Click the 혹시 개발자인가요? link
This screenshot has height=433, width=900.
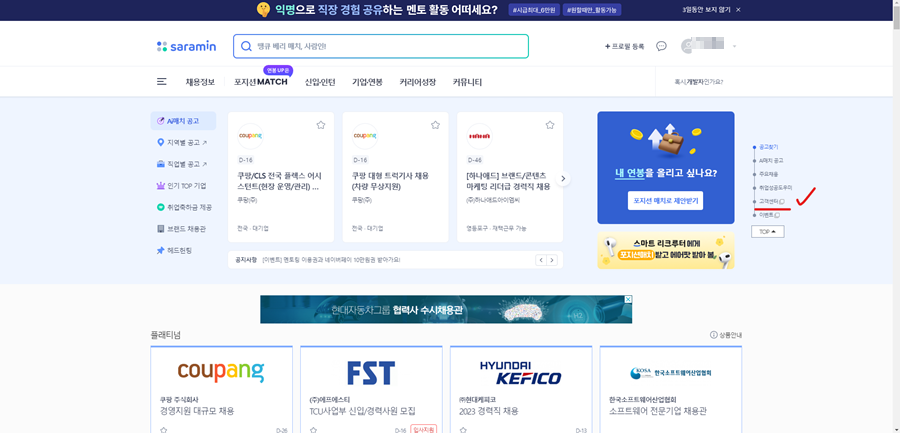pos(699,82)
